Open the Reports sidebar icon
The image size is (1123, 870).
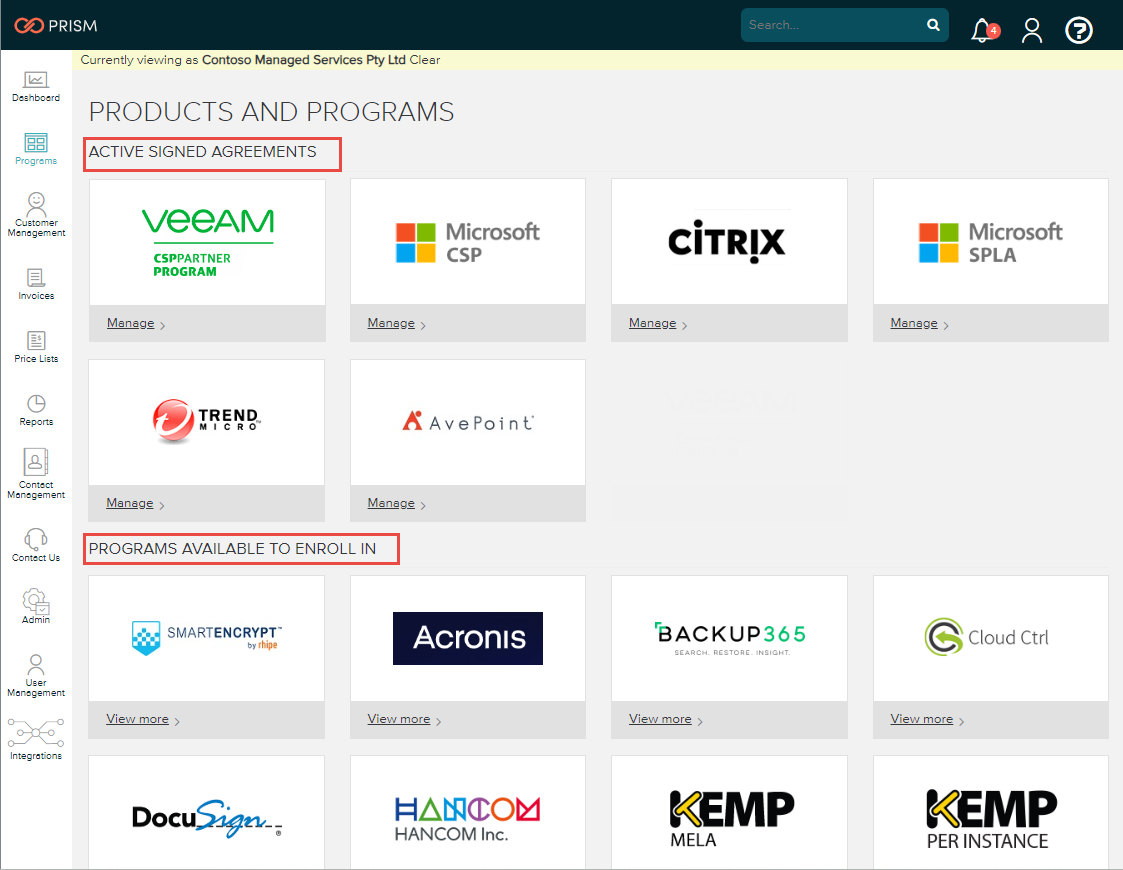tap(36, 409)
